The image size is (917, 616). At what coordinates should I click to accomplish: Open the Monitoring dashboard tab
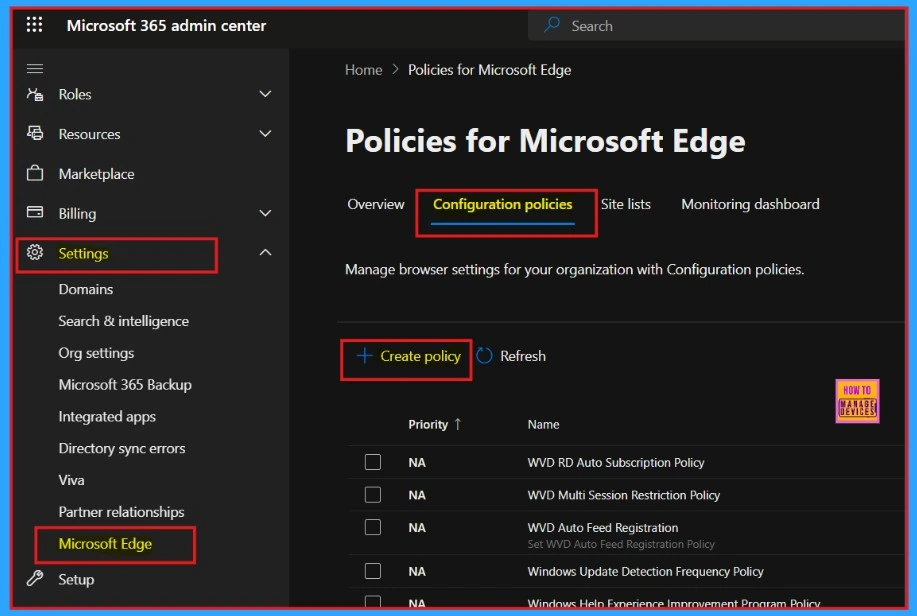(x=750, y=204)
